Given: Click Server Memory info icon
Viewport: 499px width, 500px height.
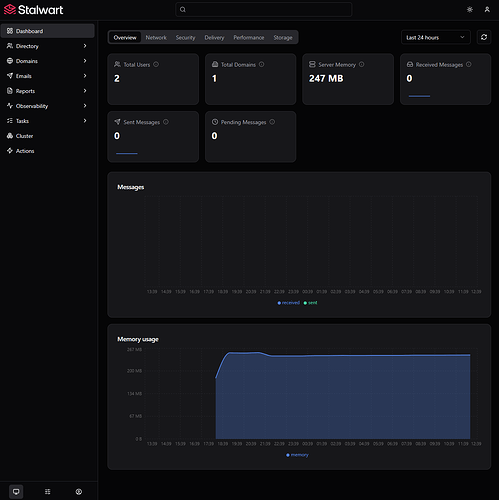Looking at the screenshot, I should (362, 64).
